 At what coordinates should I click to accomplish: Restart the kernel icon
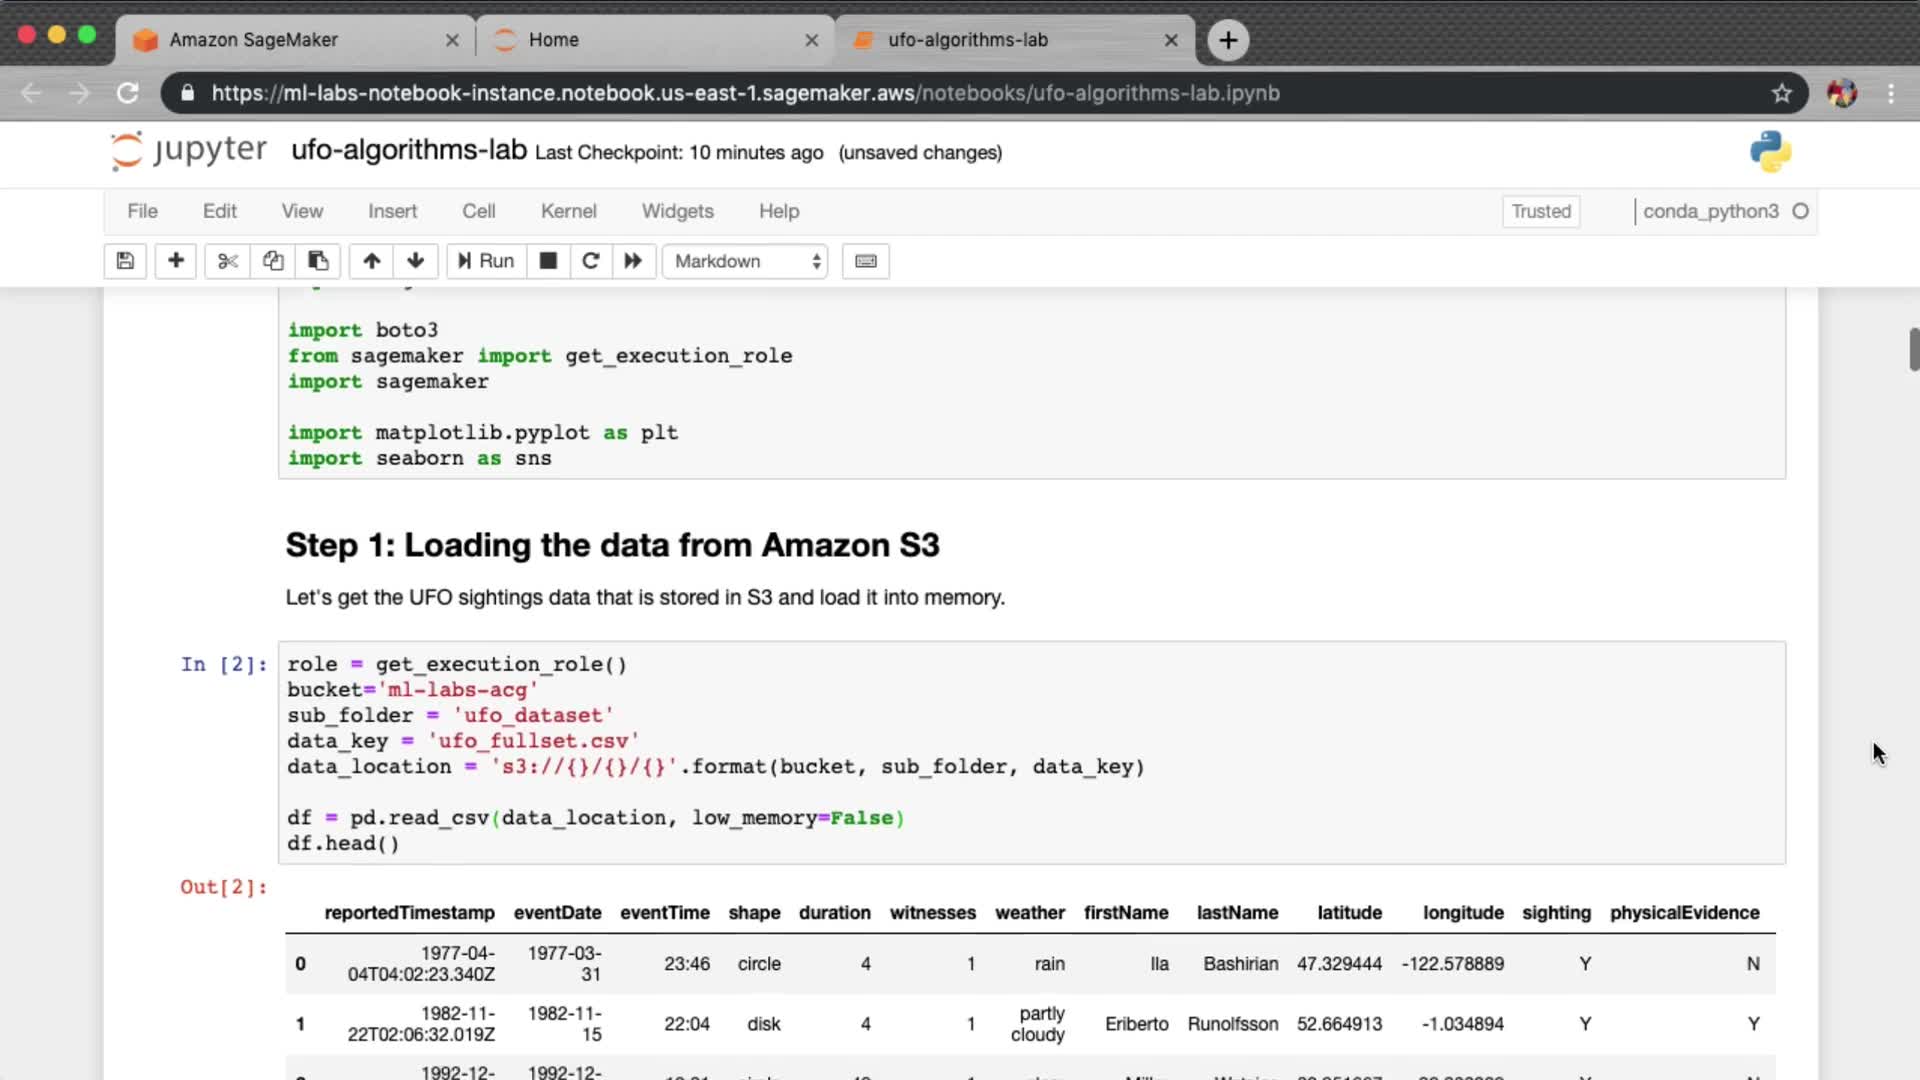591,261
